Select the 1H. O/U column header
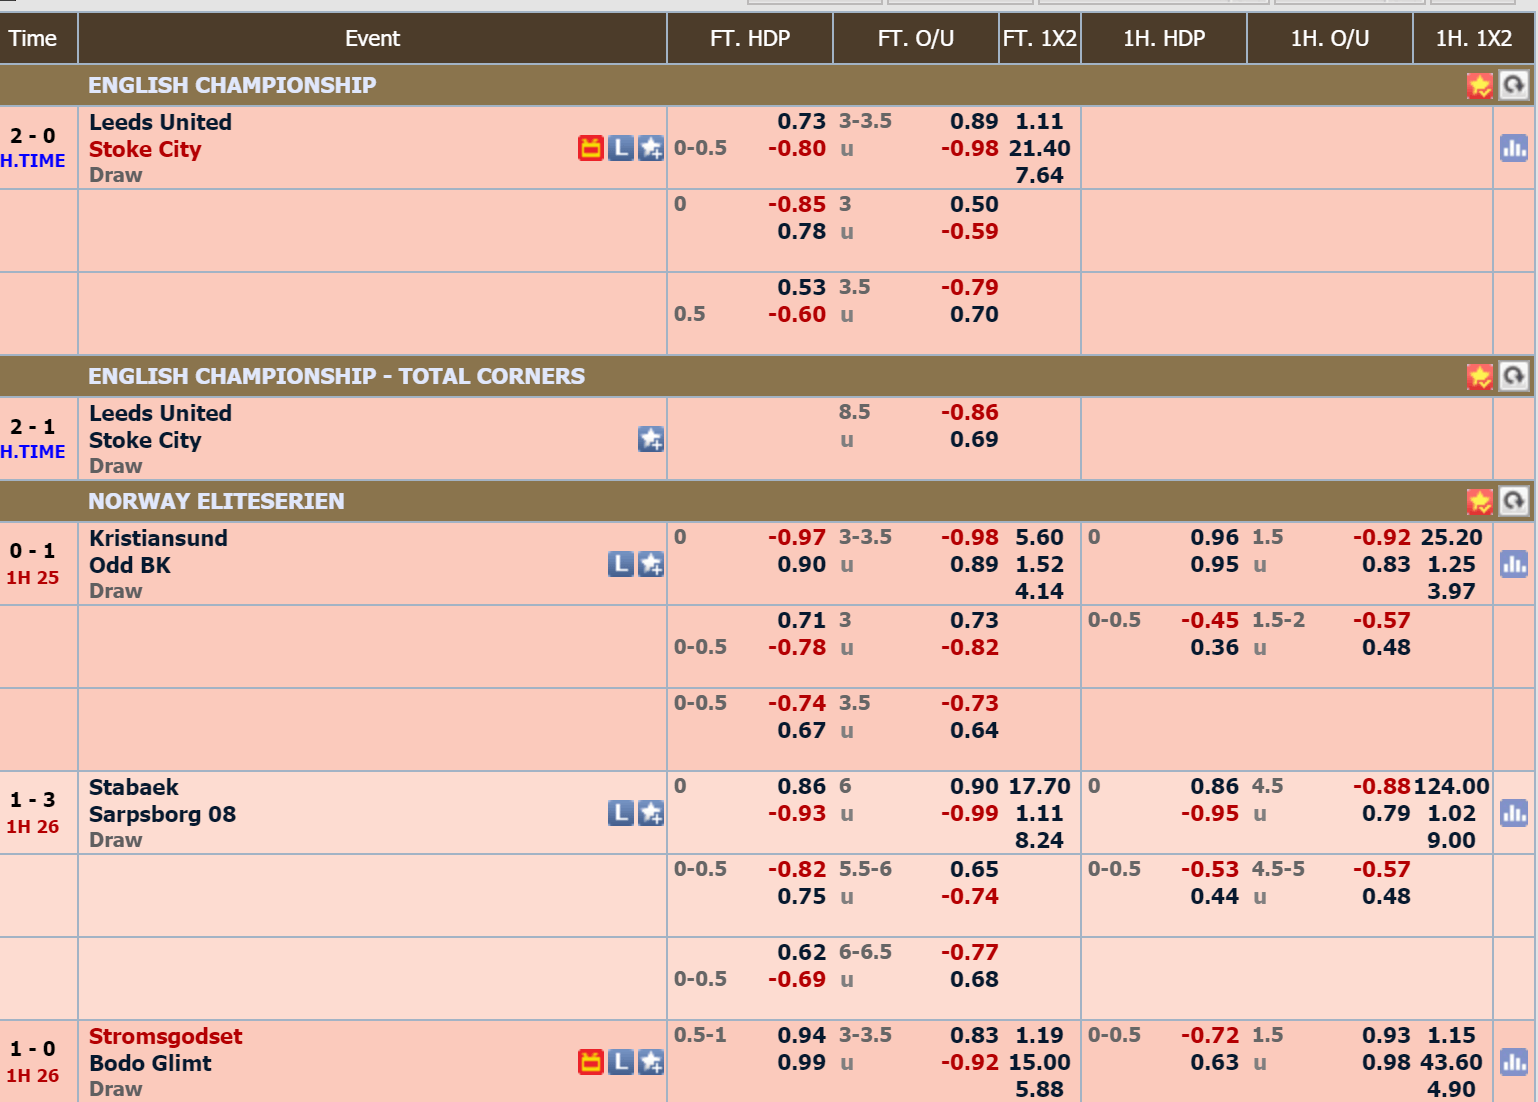The width and height of the screenshot is (1538, 1102). 1330,38
